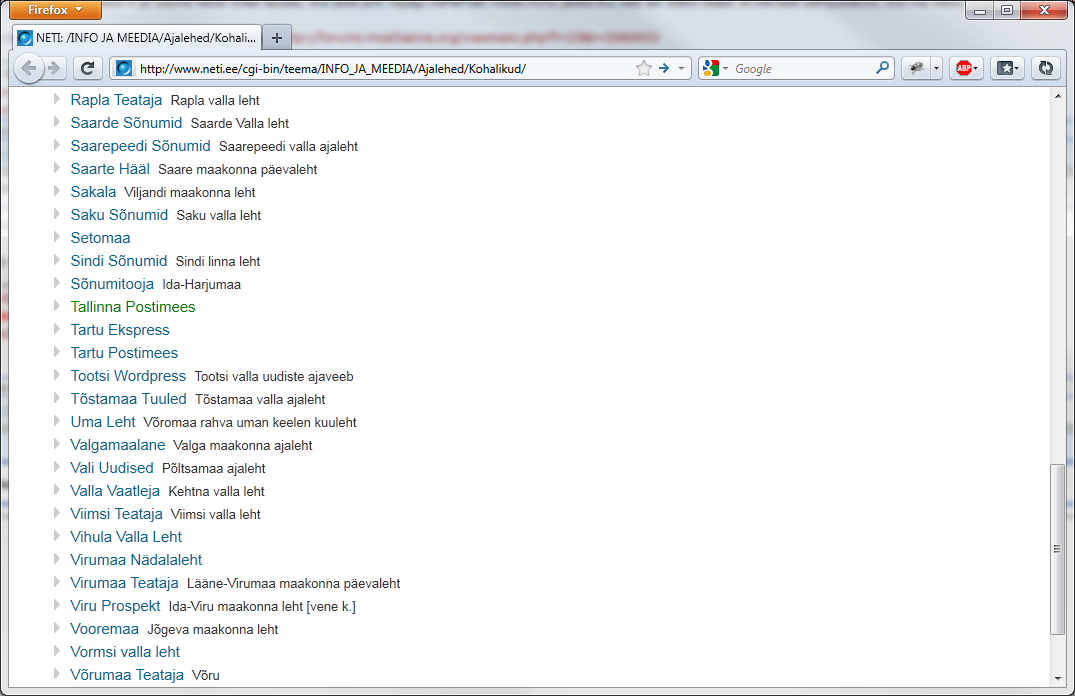This screenshot has height=696, width=1075.
Task: Click the text "Ida-Harjumaa"
Action: tap(202, 285)
